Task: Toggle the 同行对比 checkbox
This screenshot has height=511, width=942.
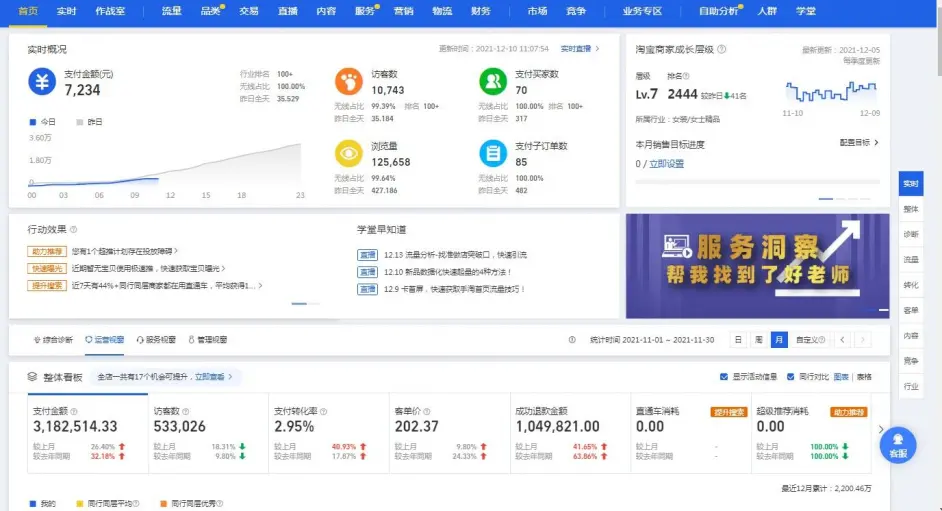Action: (791, 376)
